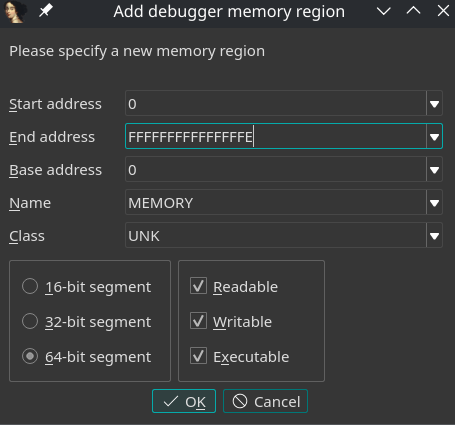Choose the 64-bit segment radio button
The width and height of the screenshot is (455, 425).
pos(30,356)
